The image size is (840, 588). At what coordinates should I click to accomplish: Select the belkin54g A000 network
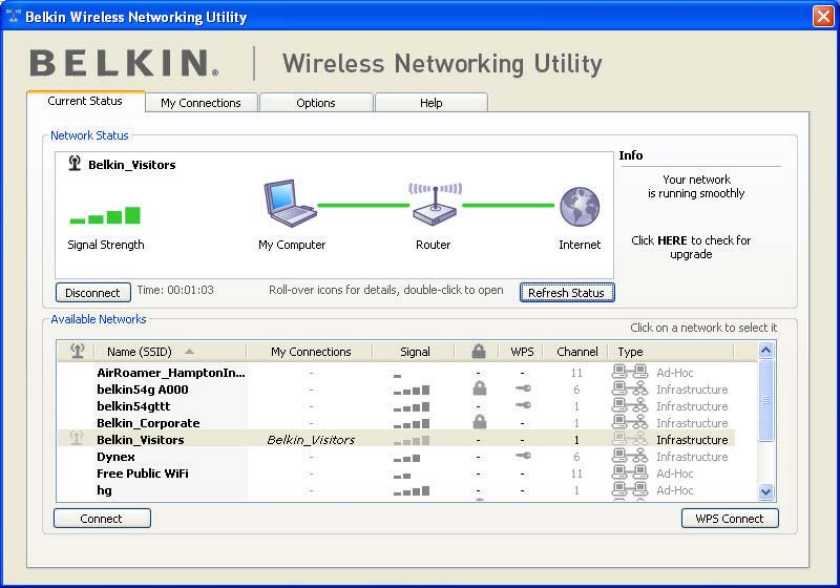142,389
